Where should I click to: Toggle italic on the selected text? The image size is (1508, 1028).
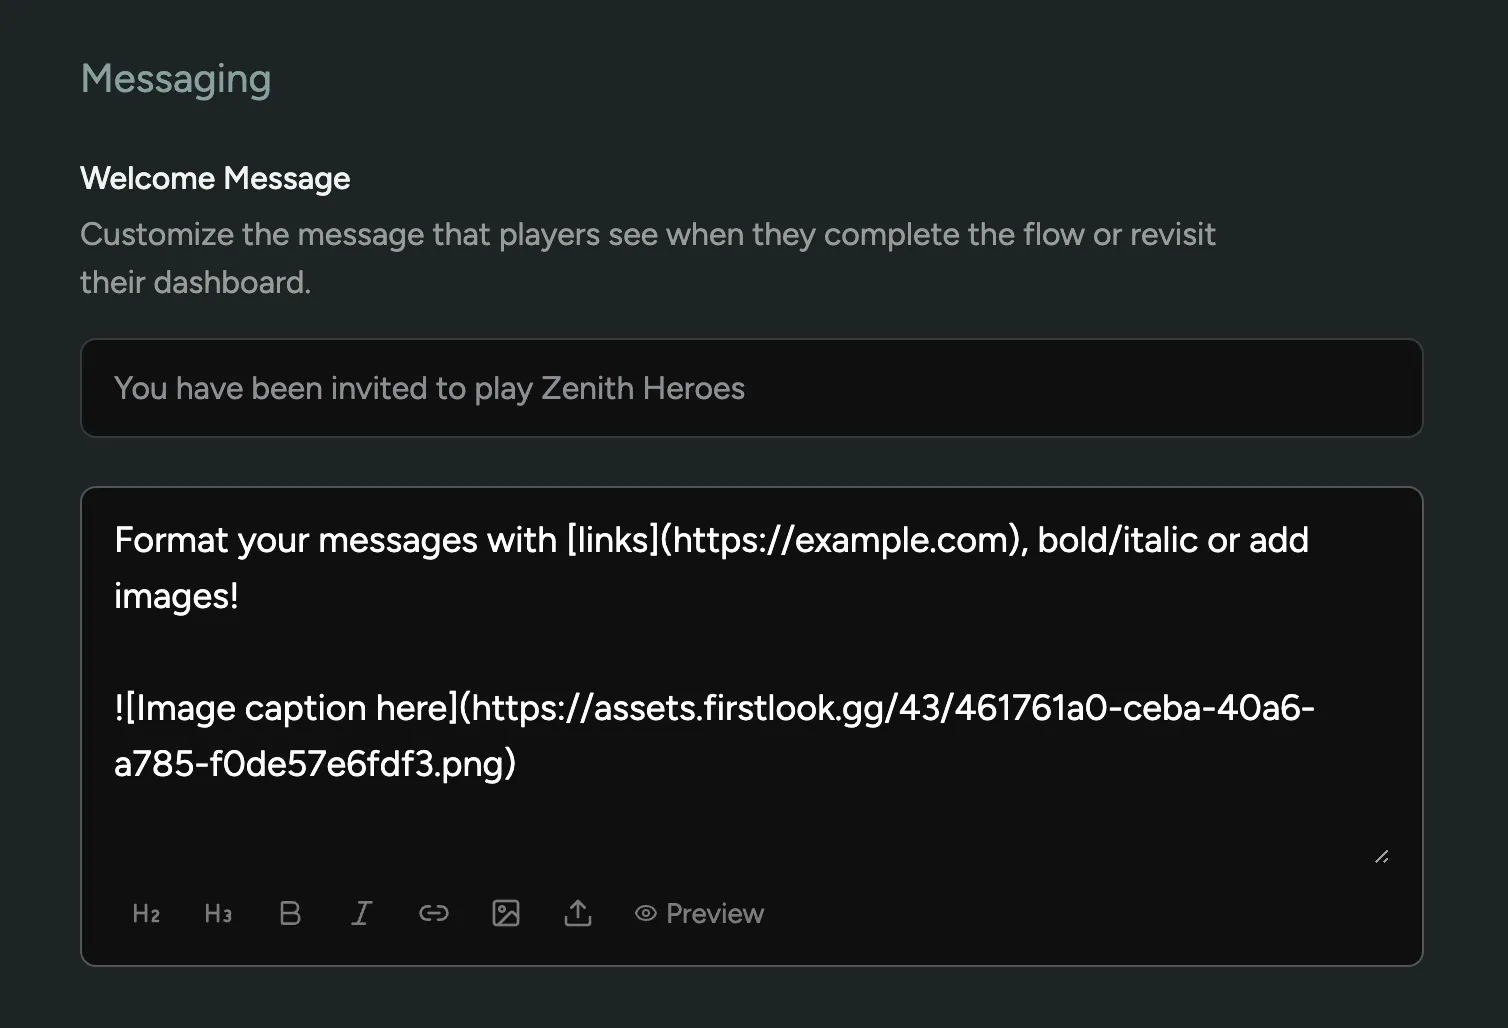362,913
